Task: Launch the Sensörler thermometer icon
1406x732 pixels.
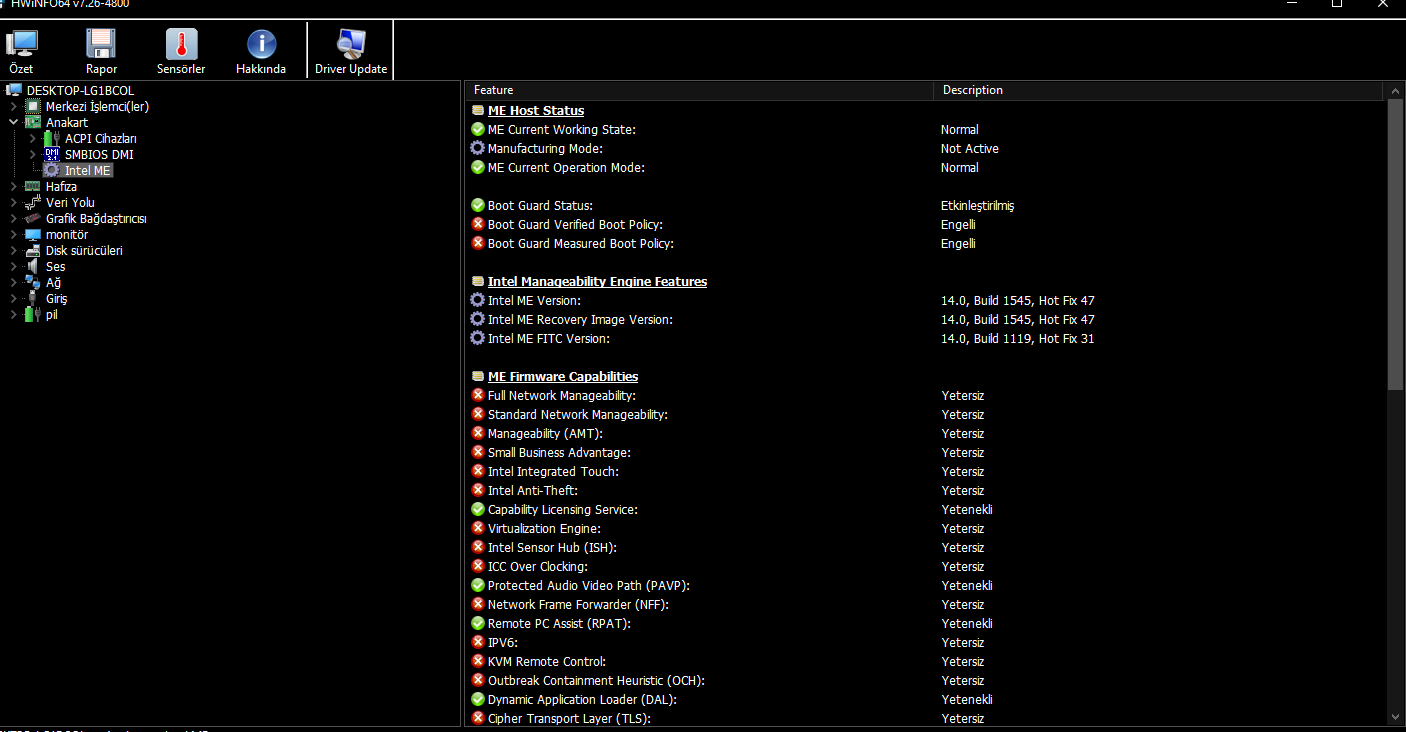Action: click(181, 44)
